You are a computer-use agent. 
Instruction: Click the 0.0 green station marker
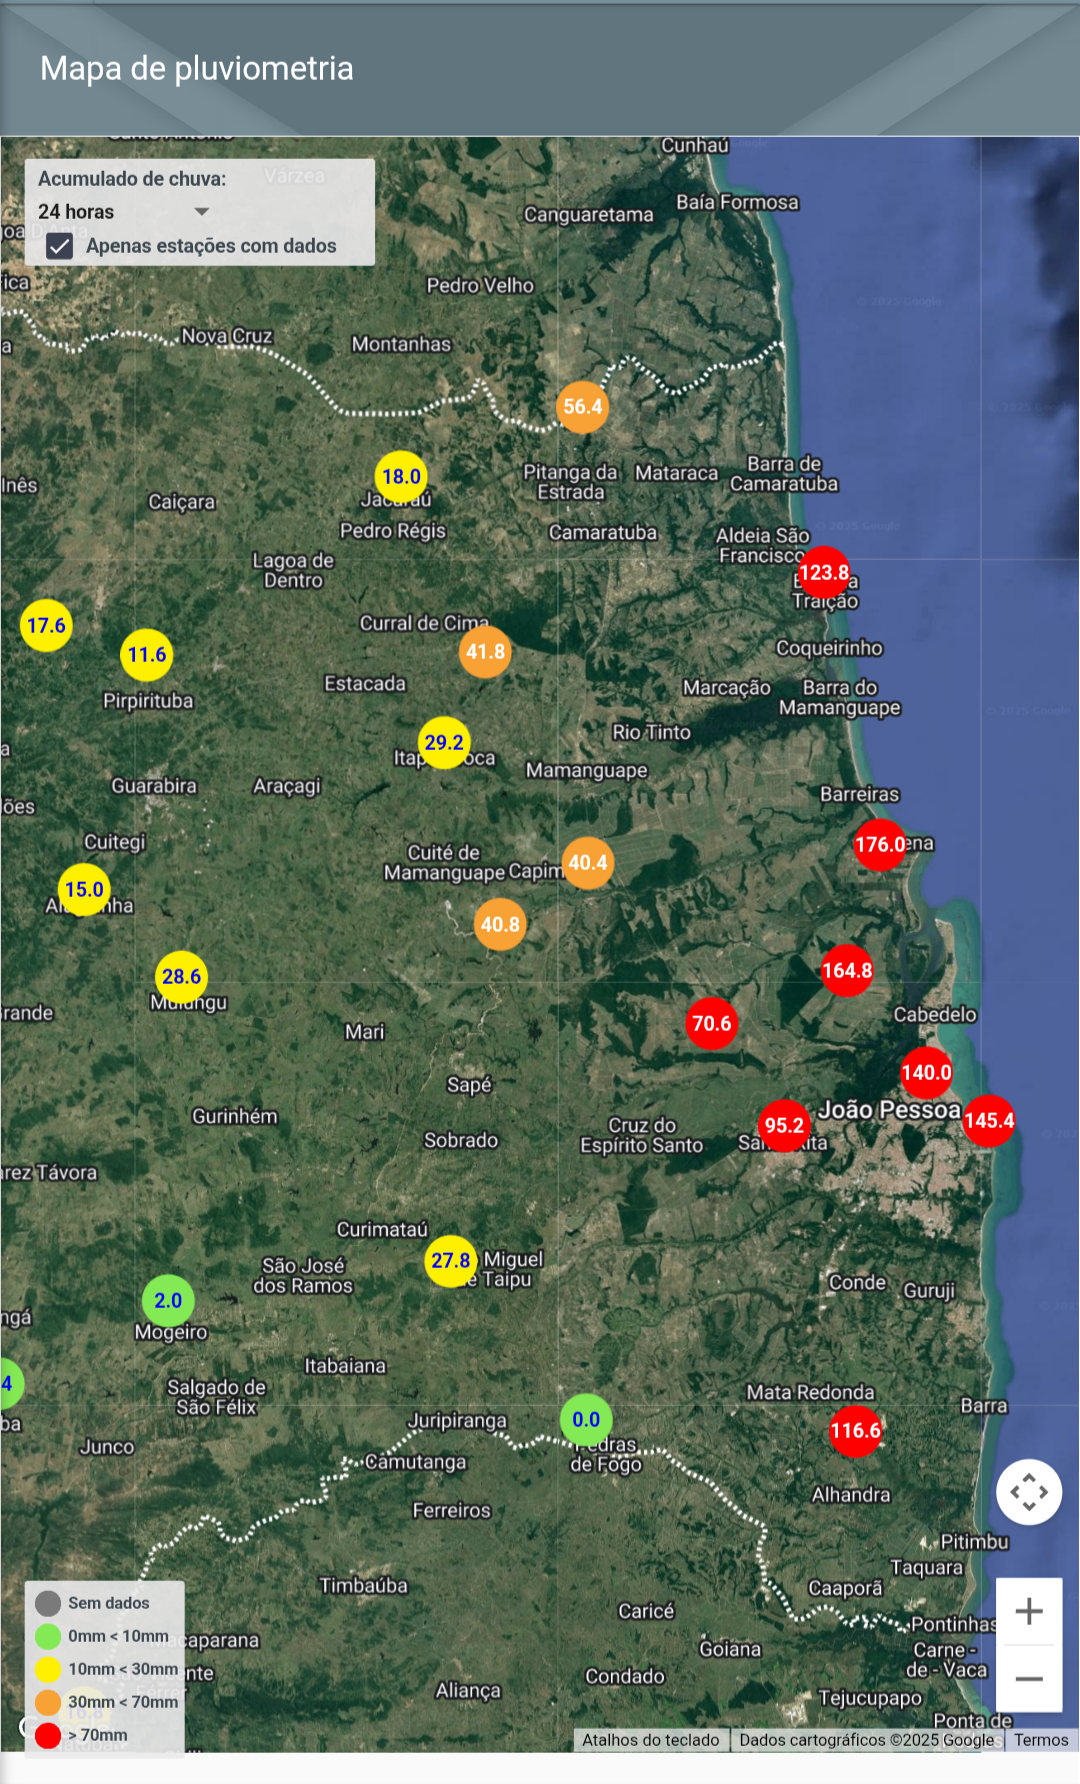[586, 1419]
